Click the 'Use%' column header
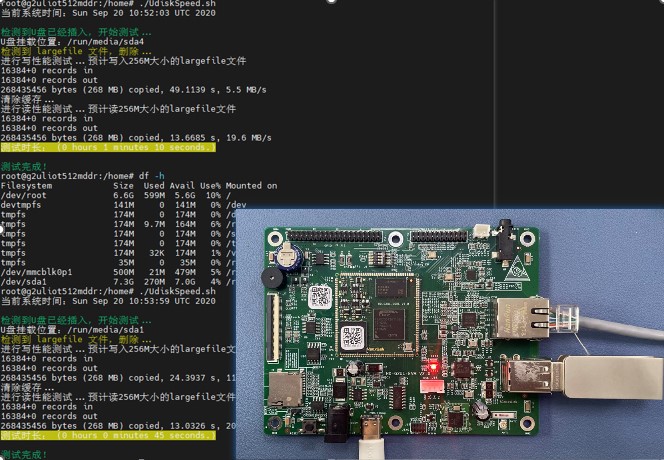 click(x=210, y=186)
